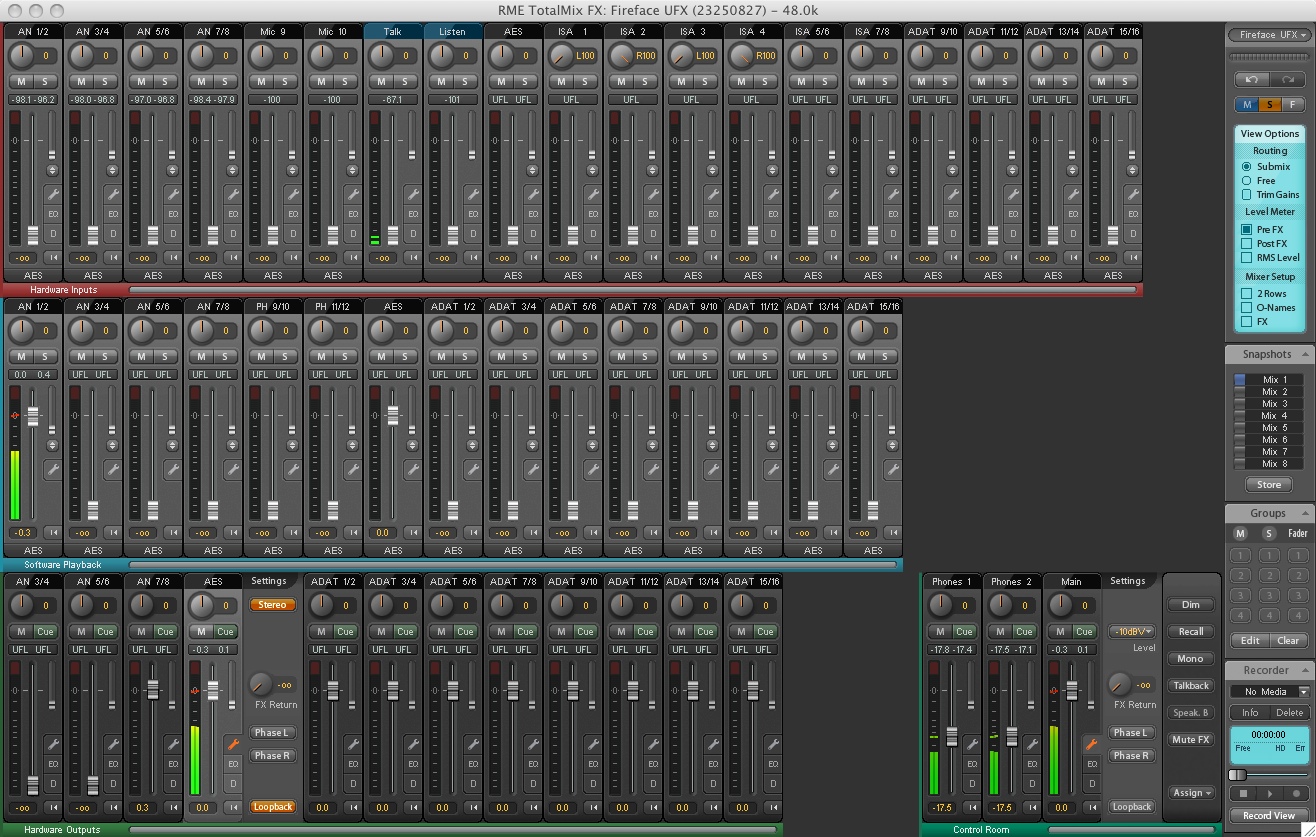Enable the O-Names checkbox
1316x837 pixels.
click(1247, 308)
